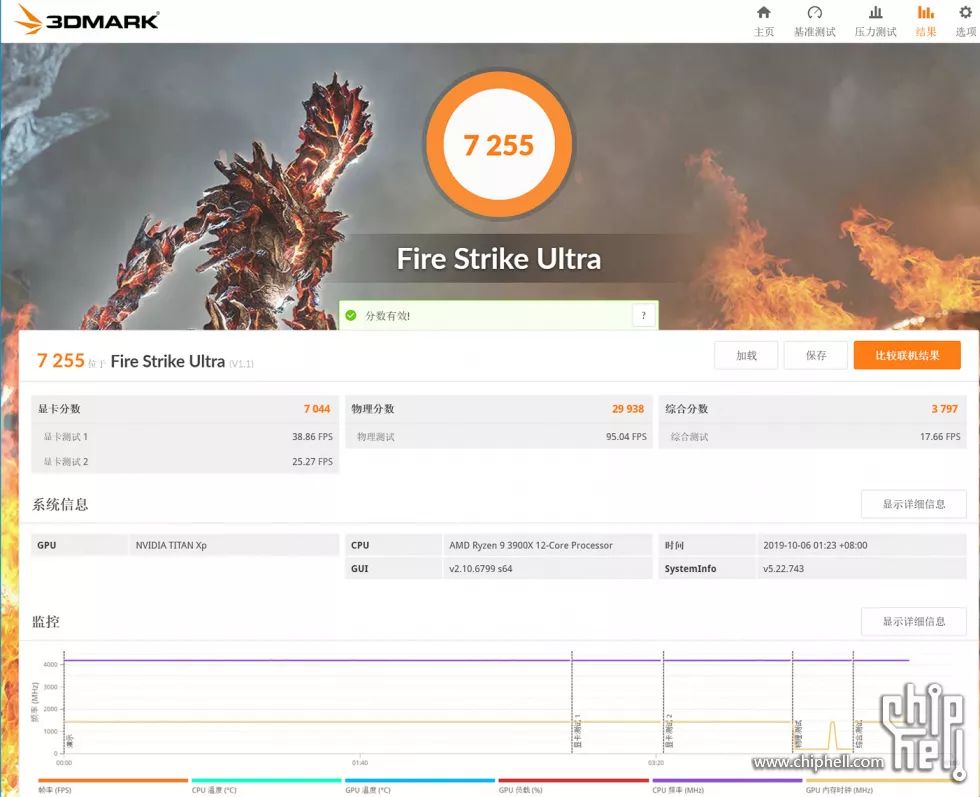Open the 选项 options tab

965,22
